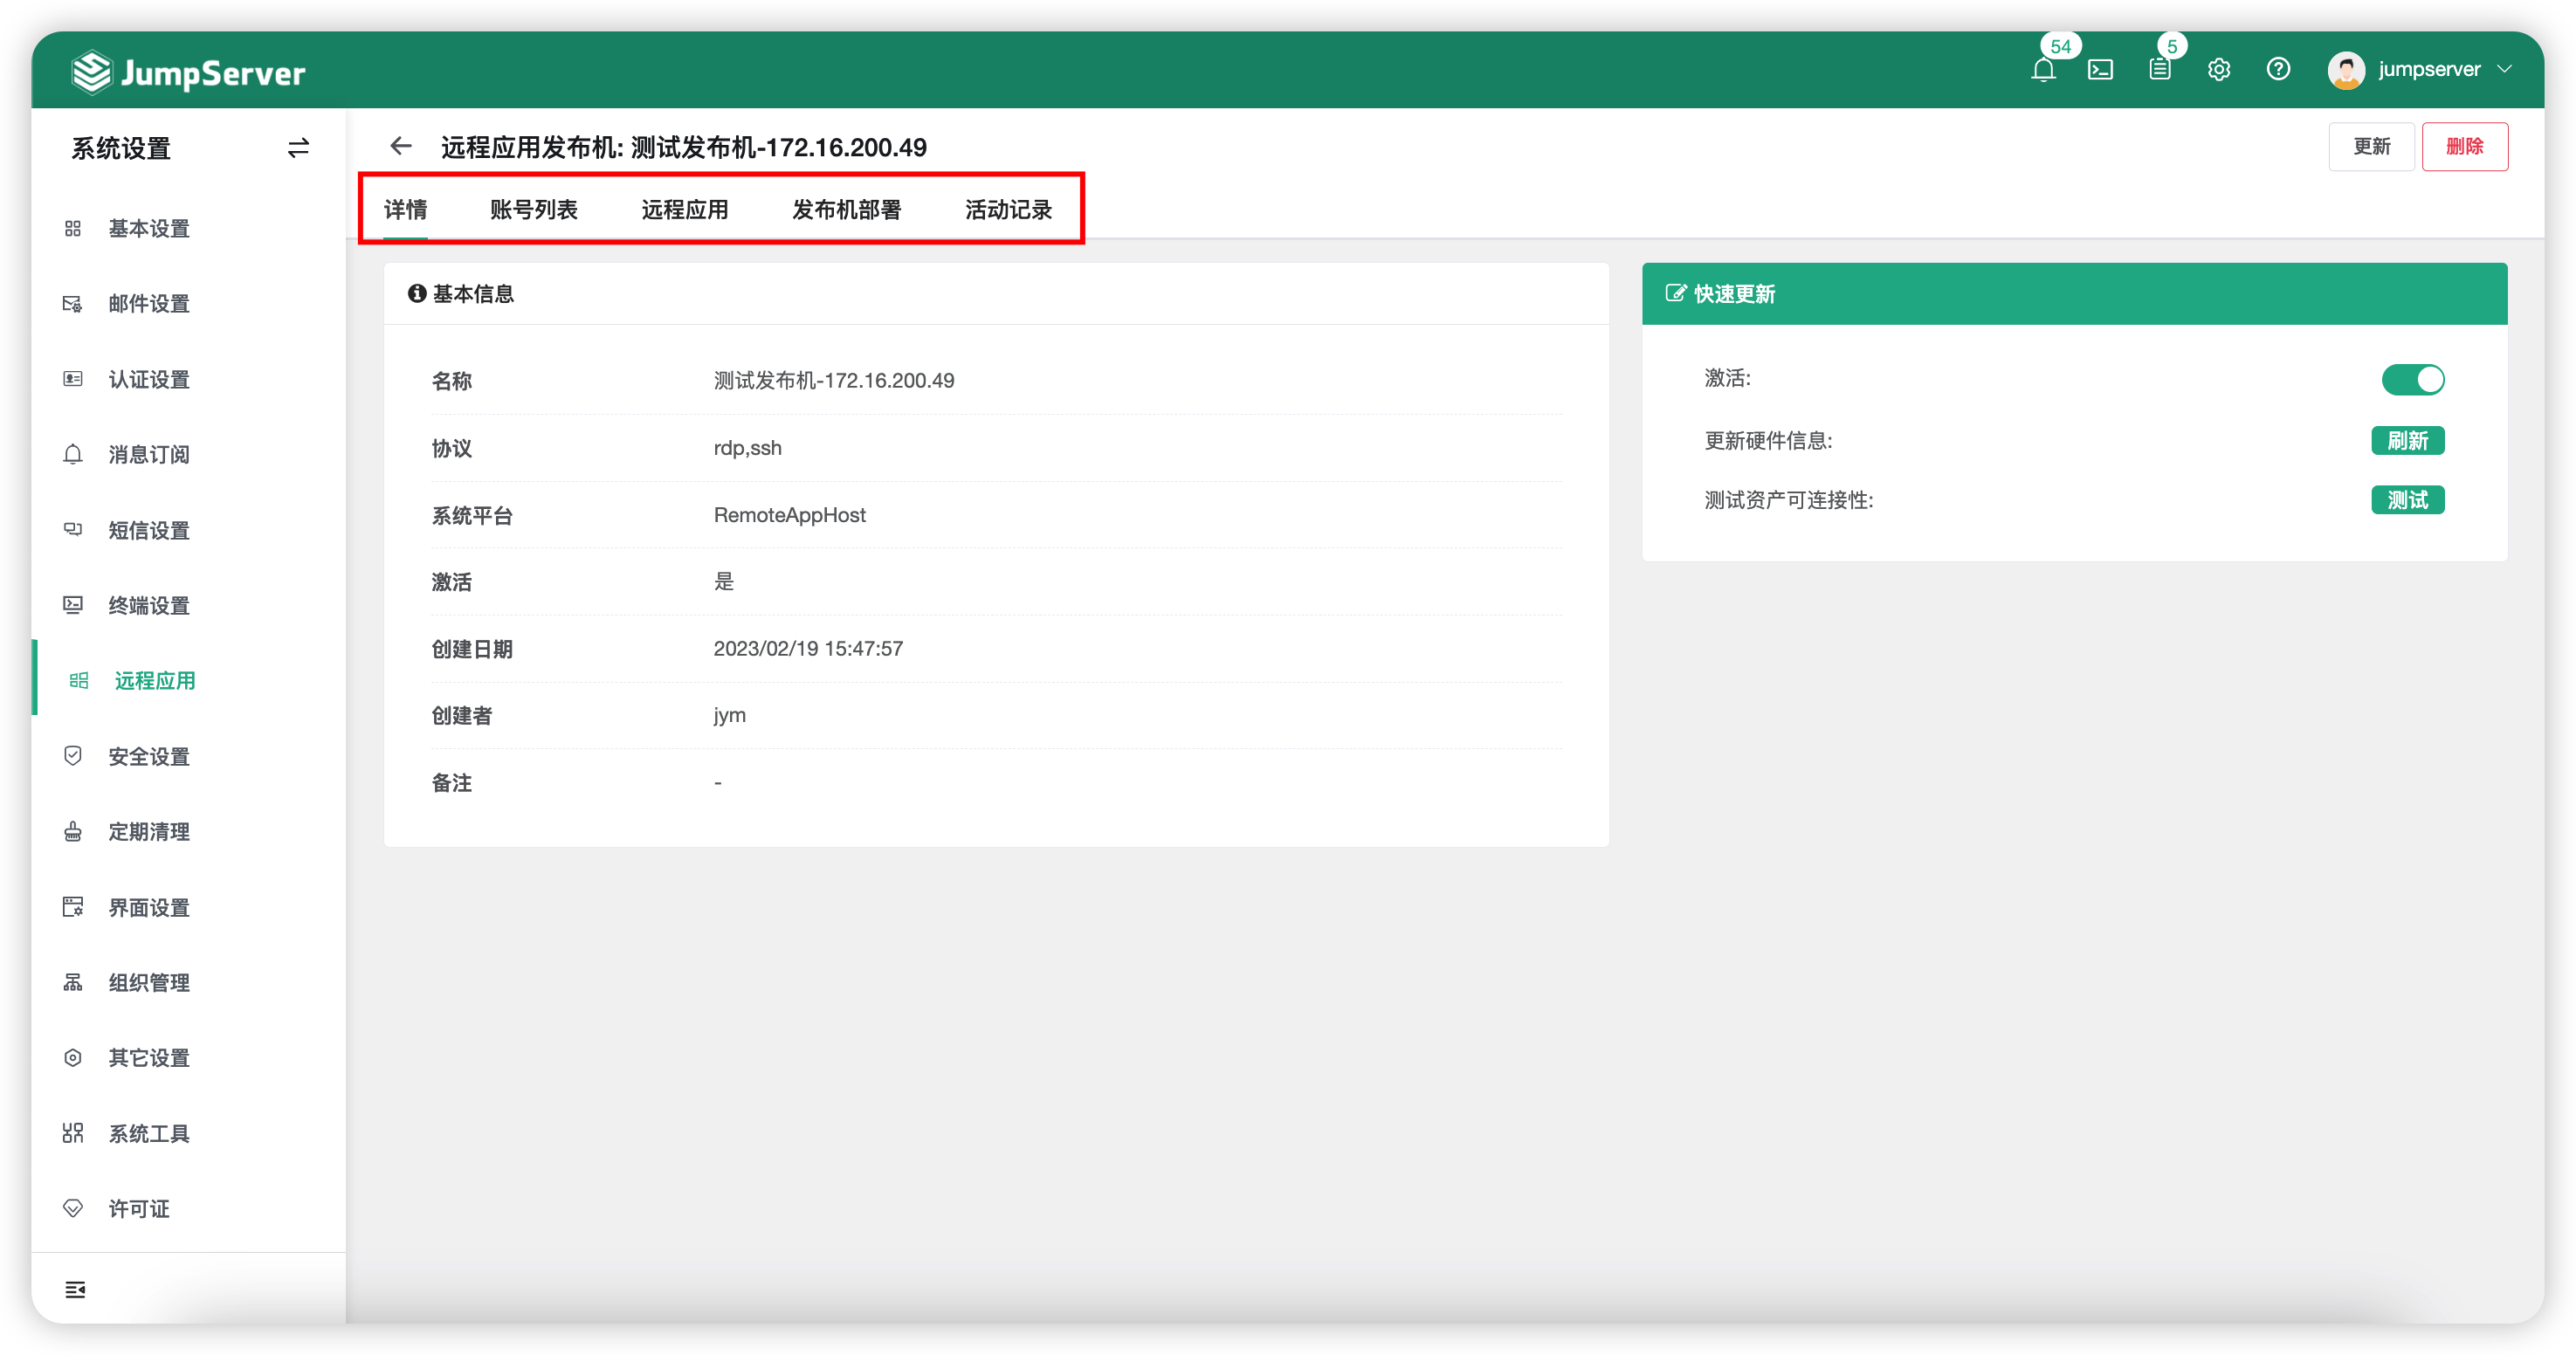This screenshot has width=2576, height=1355.
Task: Click the 更新 button
Action: point(2372,146)
